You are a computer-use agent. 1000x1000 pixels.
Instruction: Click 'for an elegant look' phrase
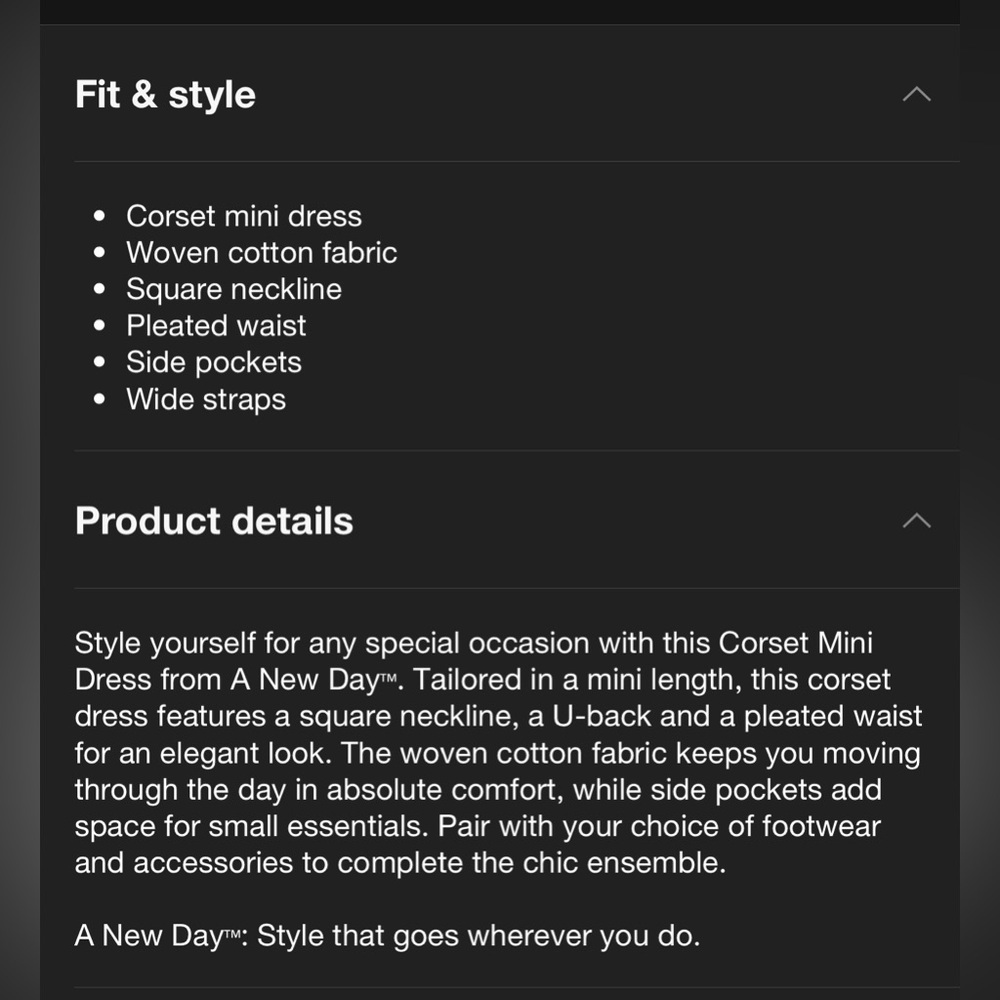coord(202,753)
